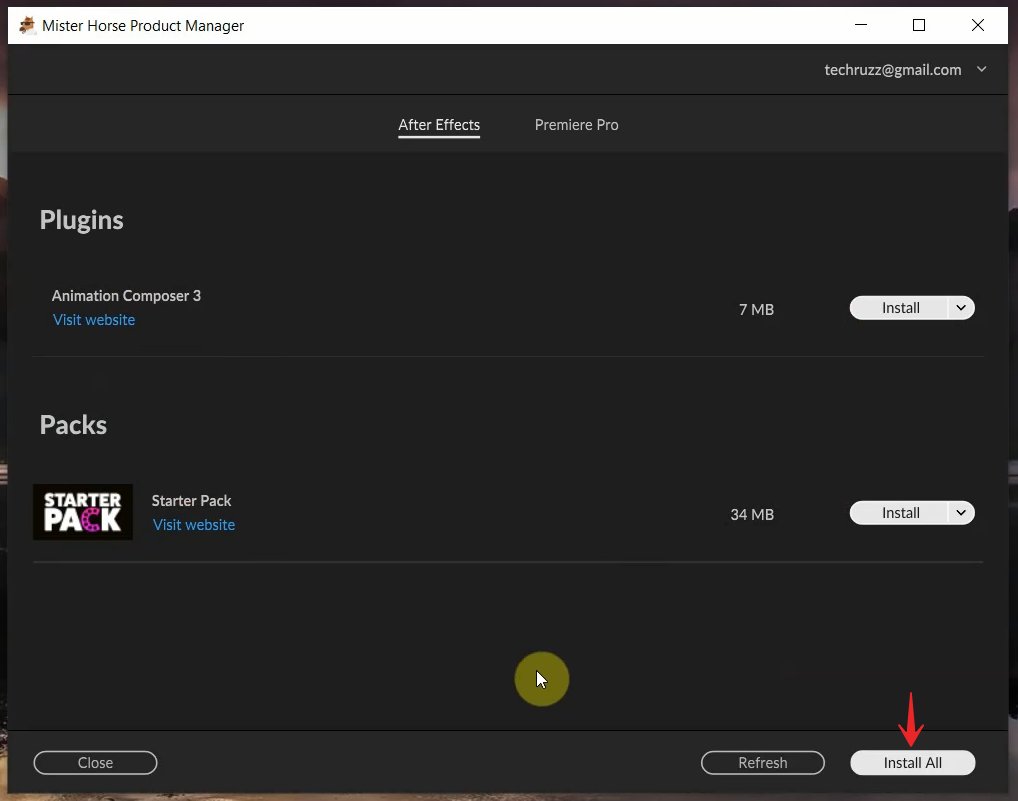Open Visit website link for Animation Composer 3
Image resolution: width=1018 pixels, height=801 pixels.
tap(93, 319)
